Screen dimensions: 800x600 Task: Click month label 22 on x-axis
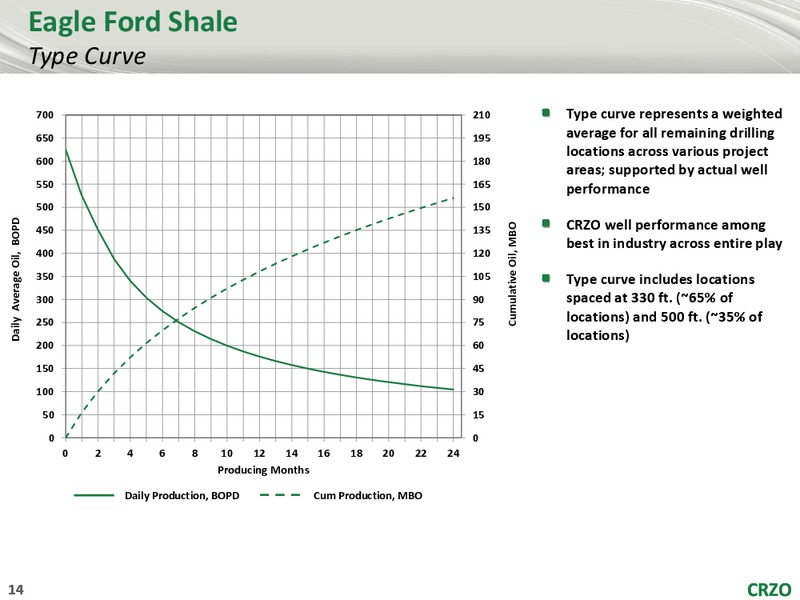(421, 453)
